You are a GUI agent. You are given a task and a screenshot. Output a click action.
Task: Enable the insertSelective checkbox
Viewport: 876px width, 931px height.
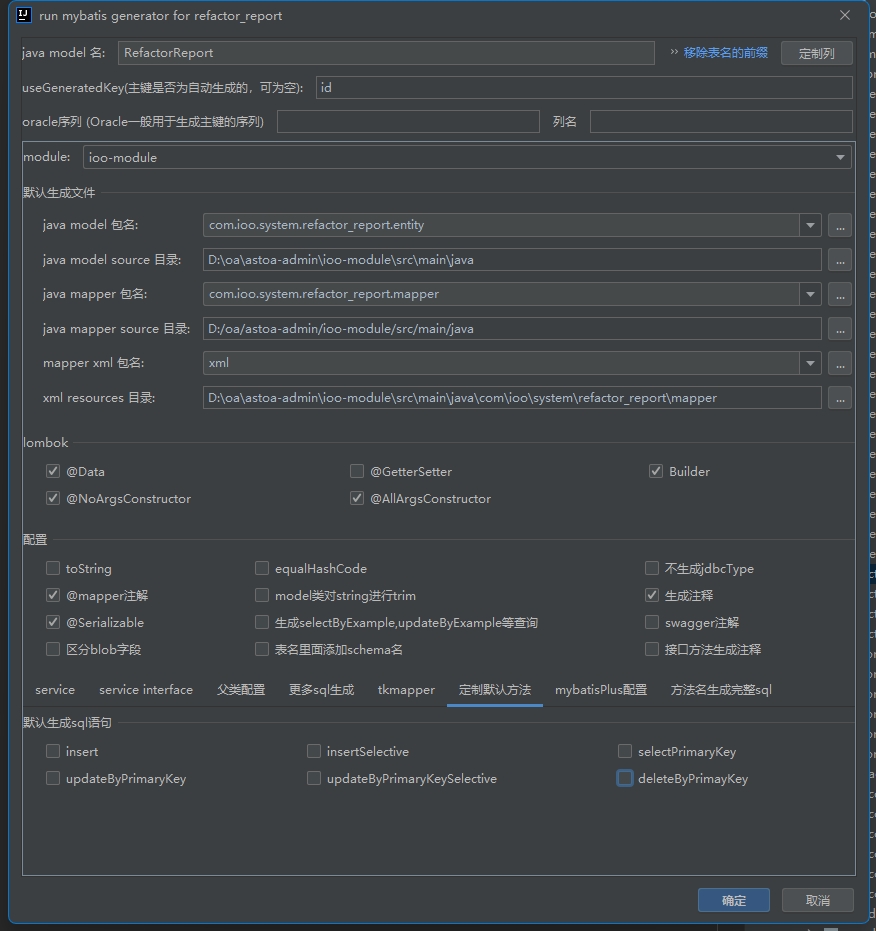coord(314,751)
